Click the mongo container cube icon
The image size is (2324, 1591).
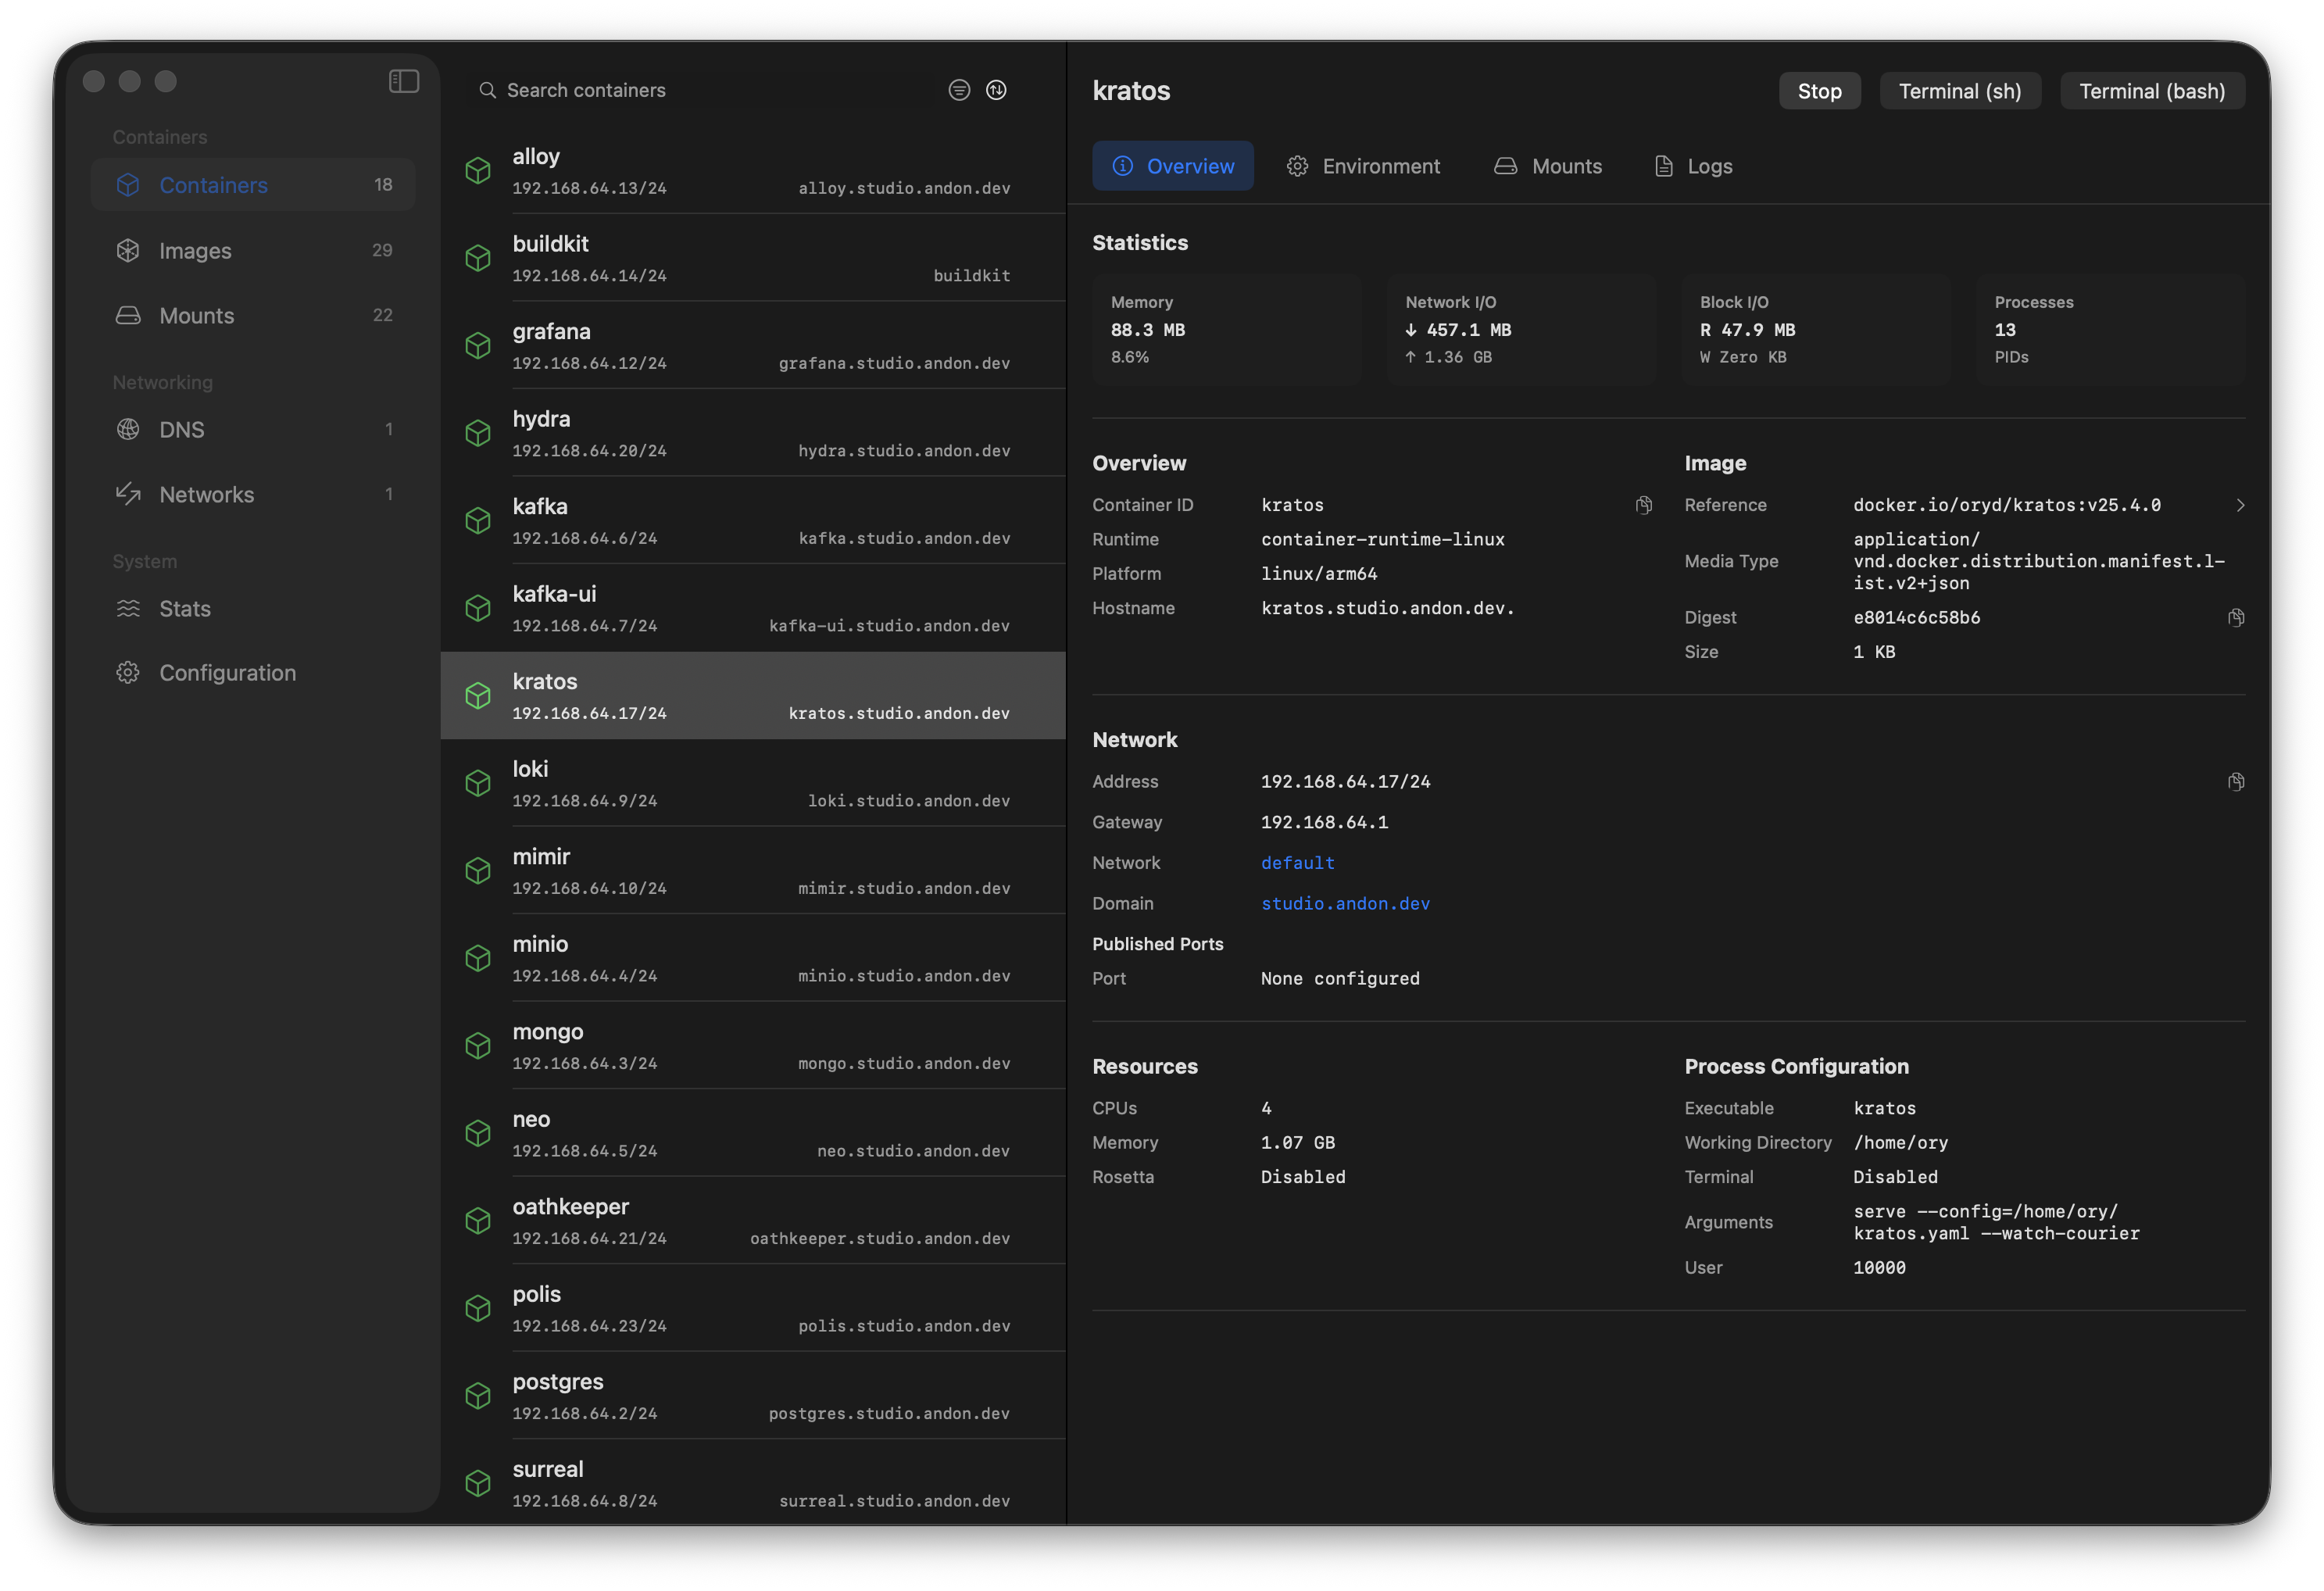[x=478, y=1046]
